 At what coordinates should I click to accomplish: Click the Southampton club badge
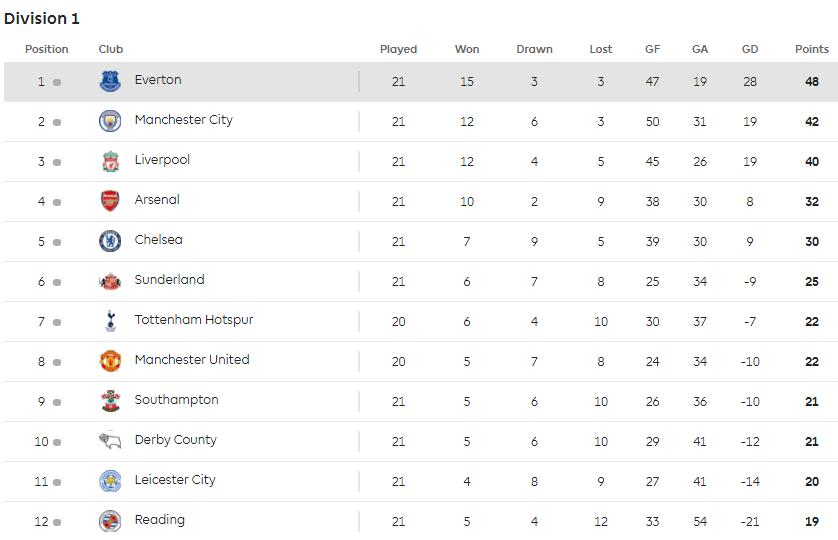(x=111, y=401)
